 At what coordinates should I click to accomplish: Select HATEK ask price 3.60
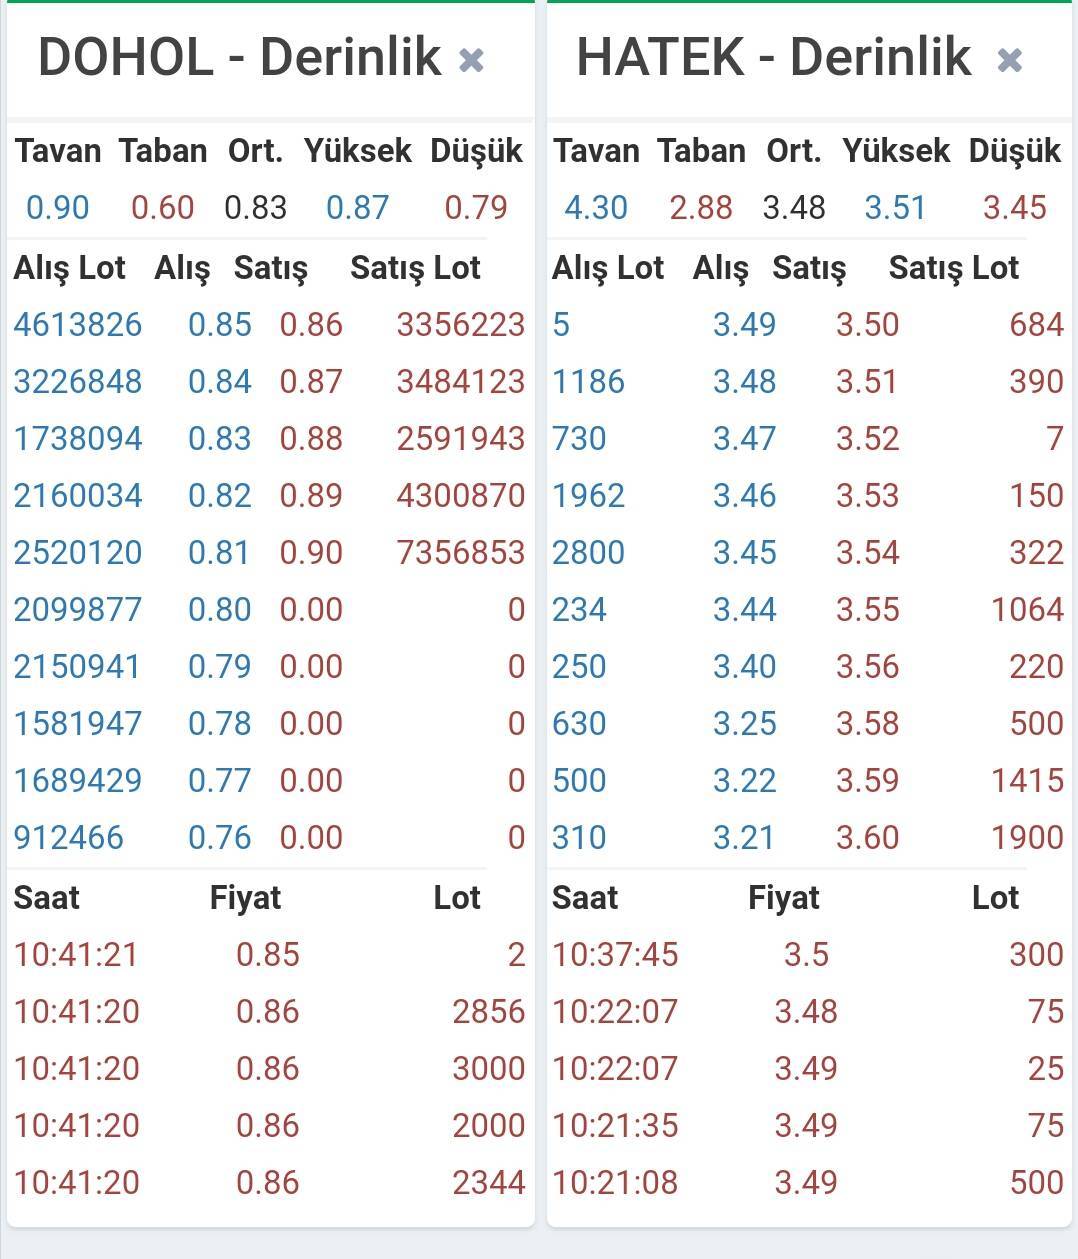tap(867, 838)
